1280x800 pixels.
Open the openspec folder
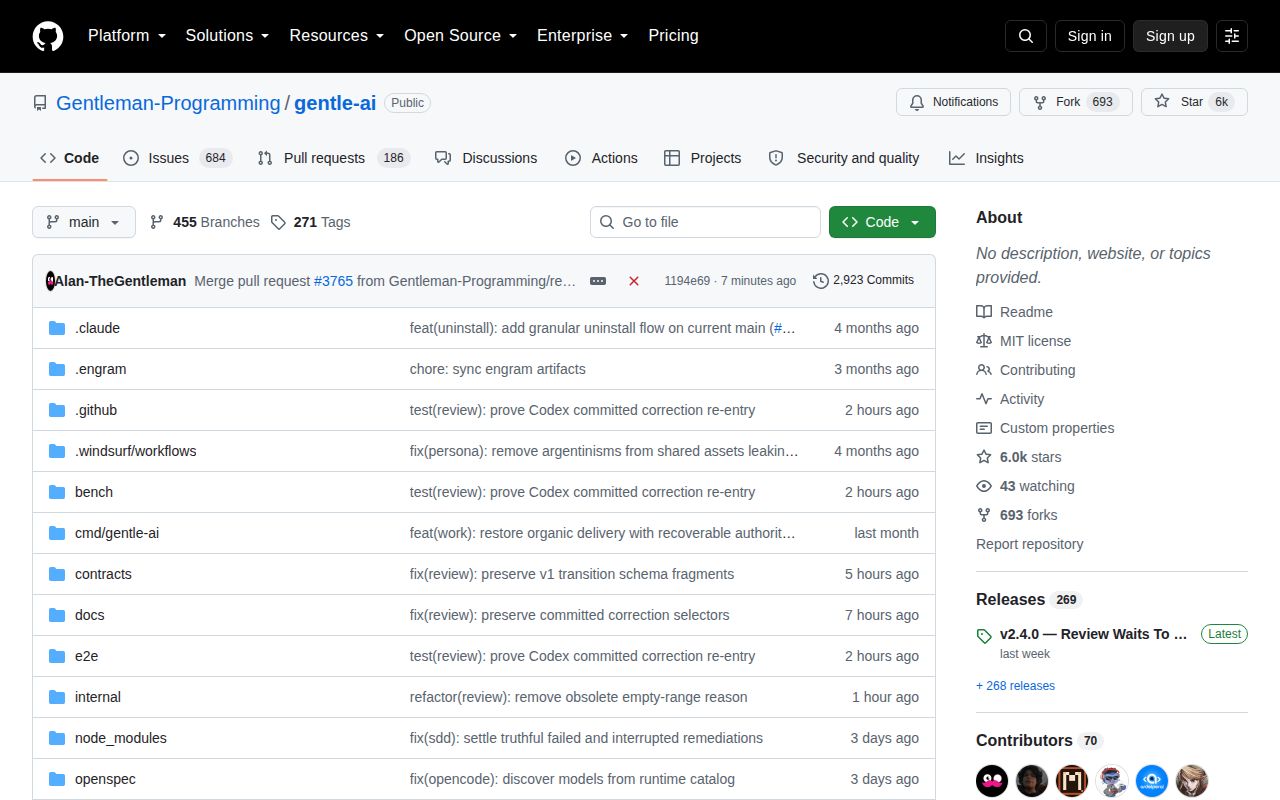[105, 779]
